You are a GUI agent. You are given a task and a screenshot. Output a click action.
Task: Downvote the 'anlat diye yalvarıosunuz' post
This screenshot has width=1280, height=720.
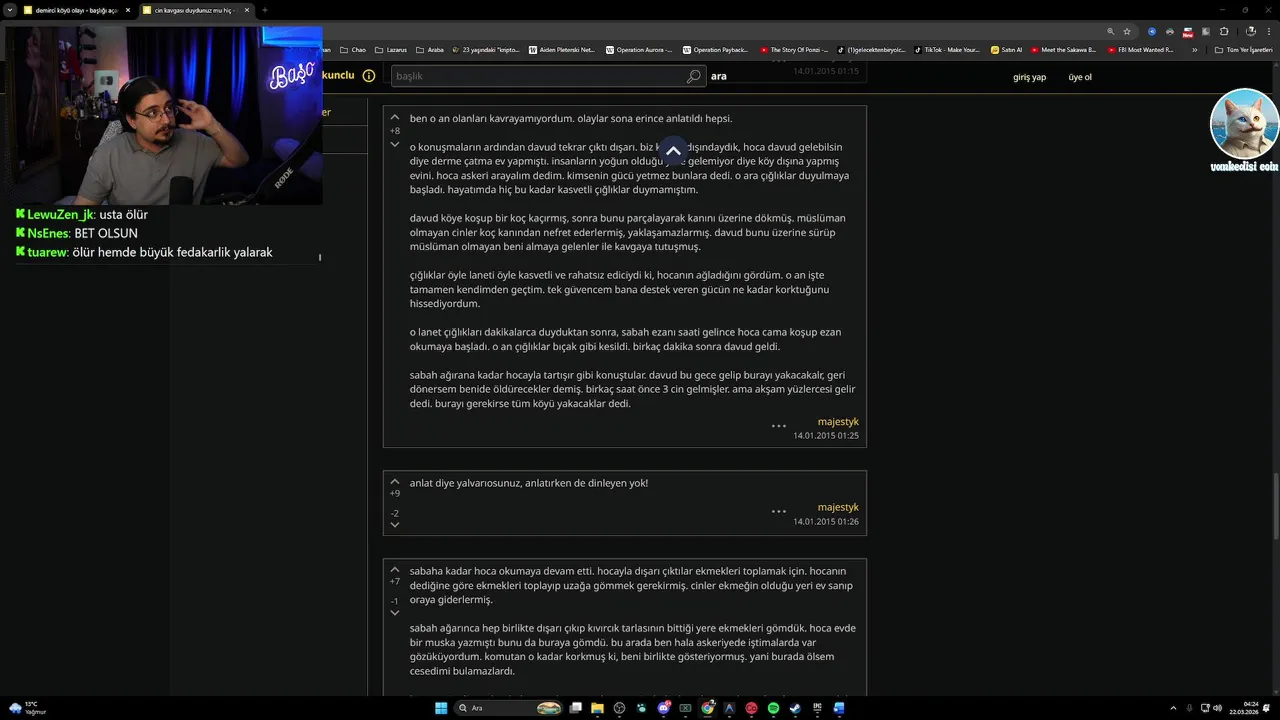tap(394, 525)
